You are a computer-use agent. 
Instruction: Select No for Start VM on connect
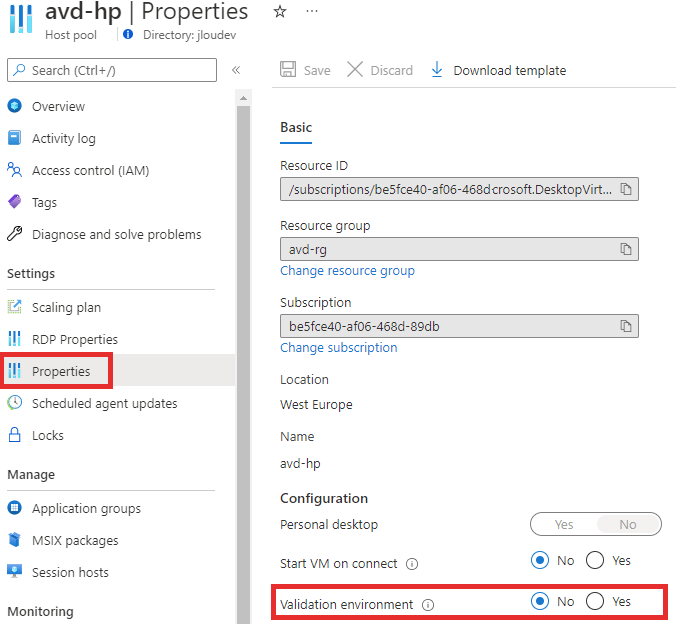(x=540, y=560)
